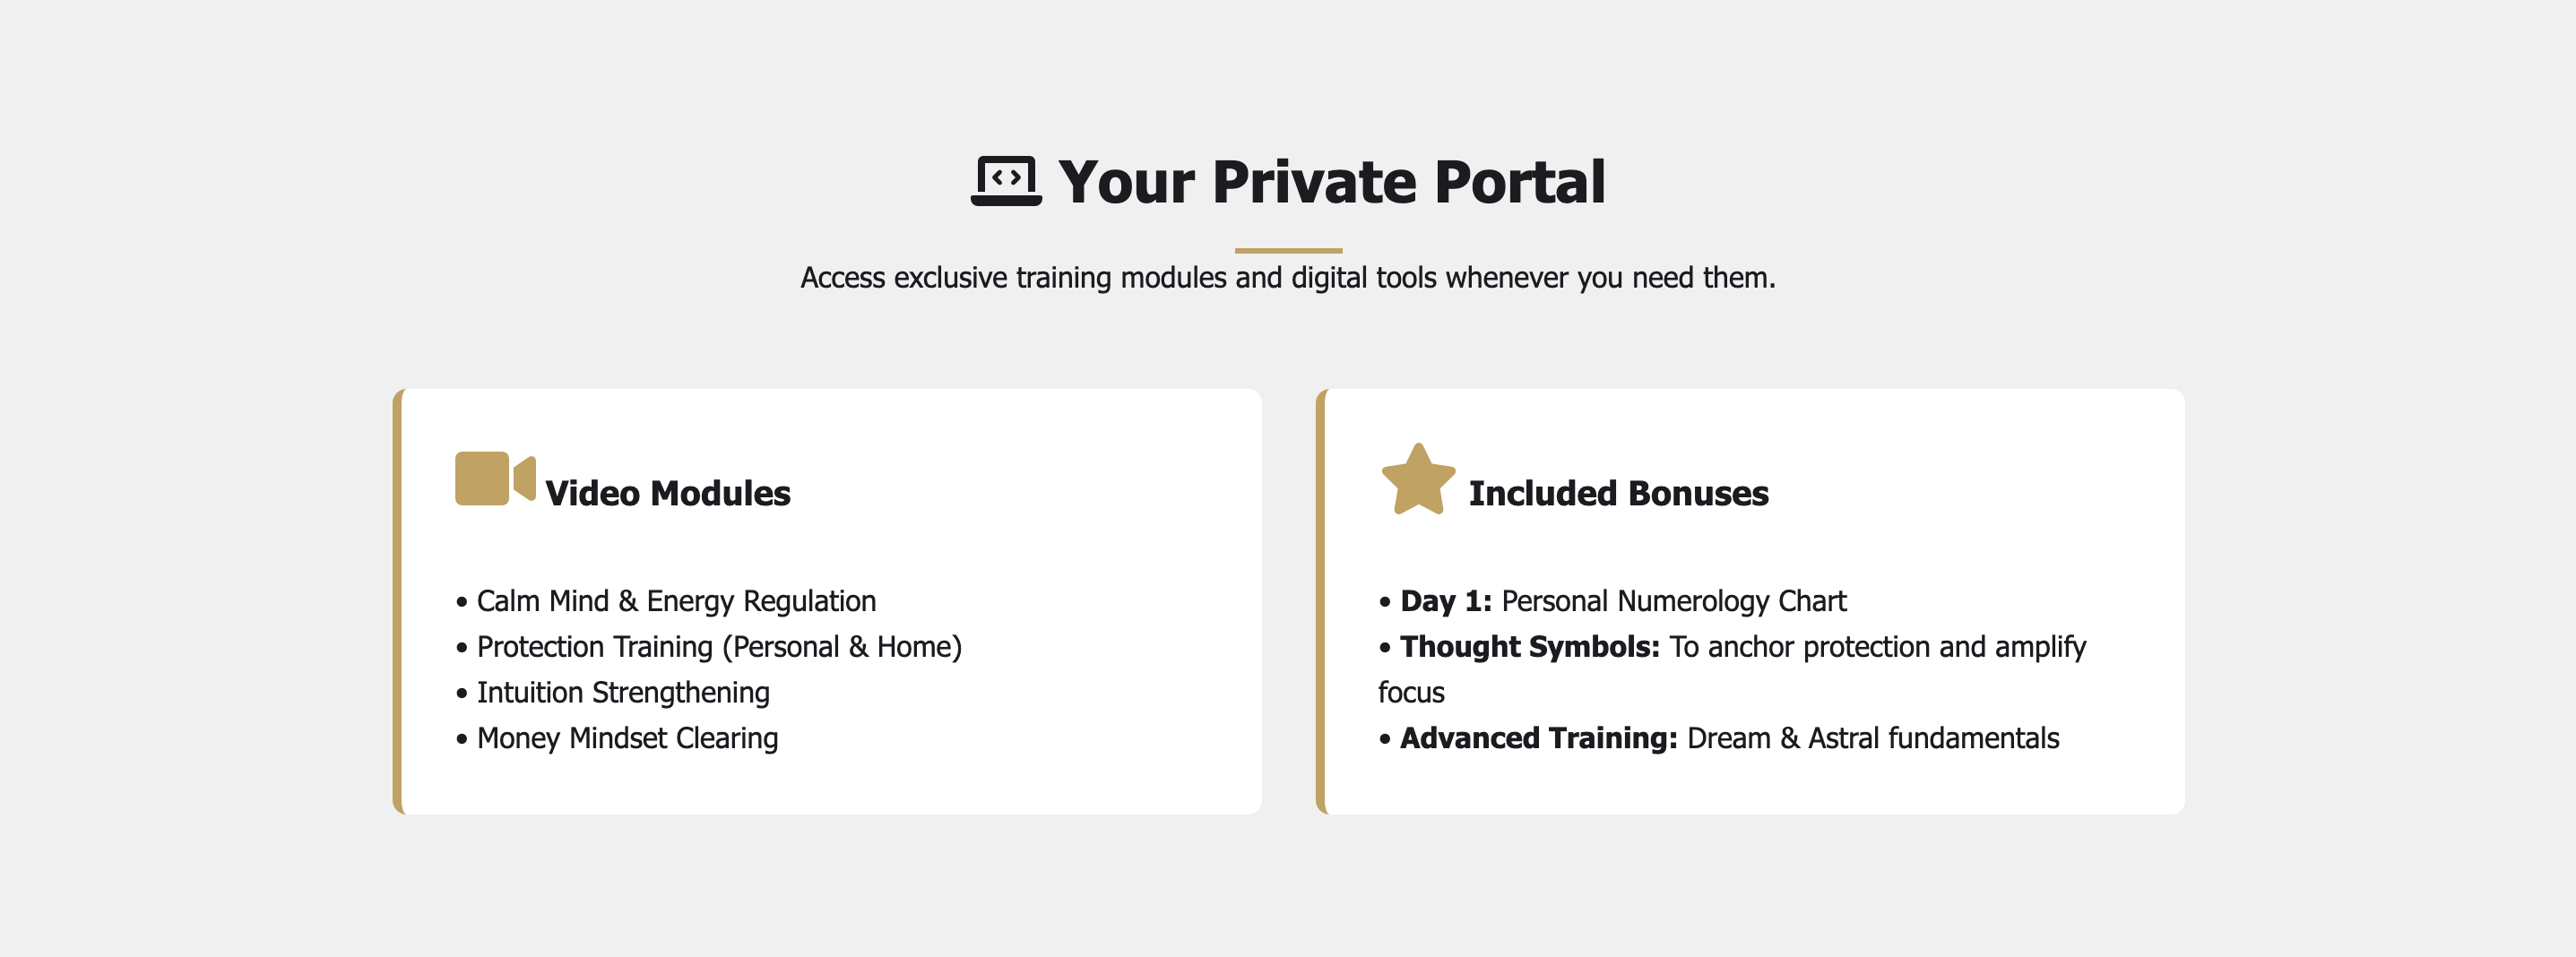This screenshot has width=2576, height=957.
Task: Click the gold divider line under the heading
Action: click(1288, 250)
